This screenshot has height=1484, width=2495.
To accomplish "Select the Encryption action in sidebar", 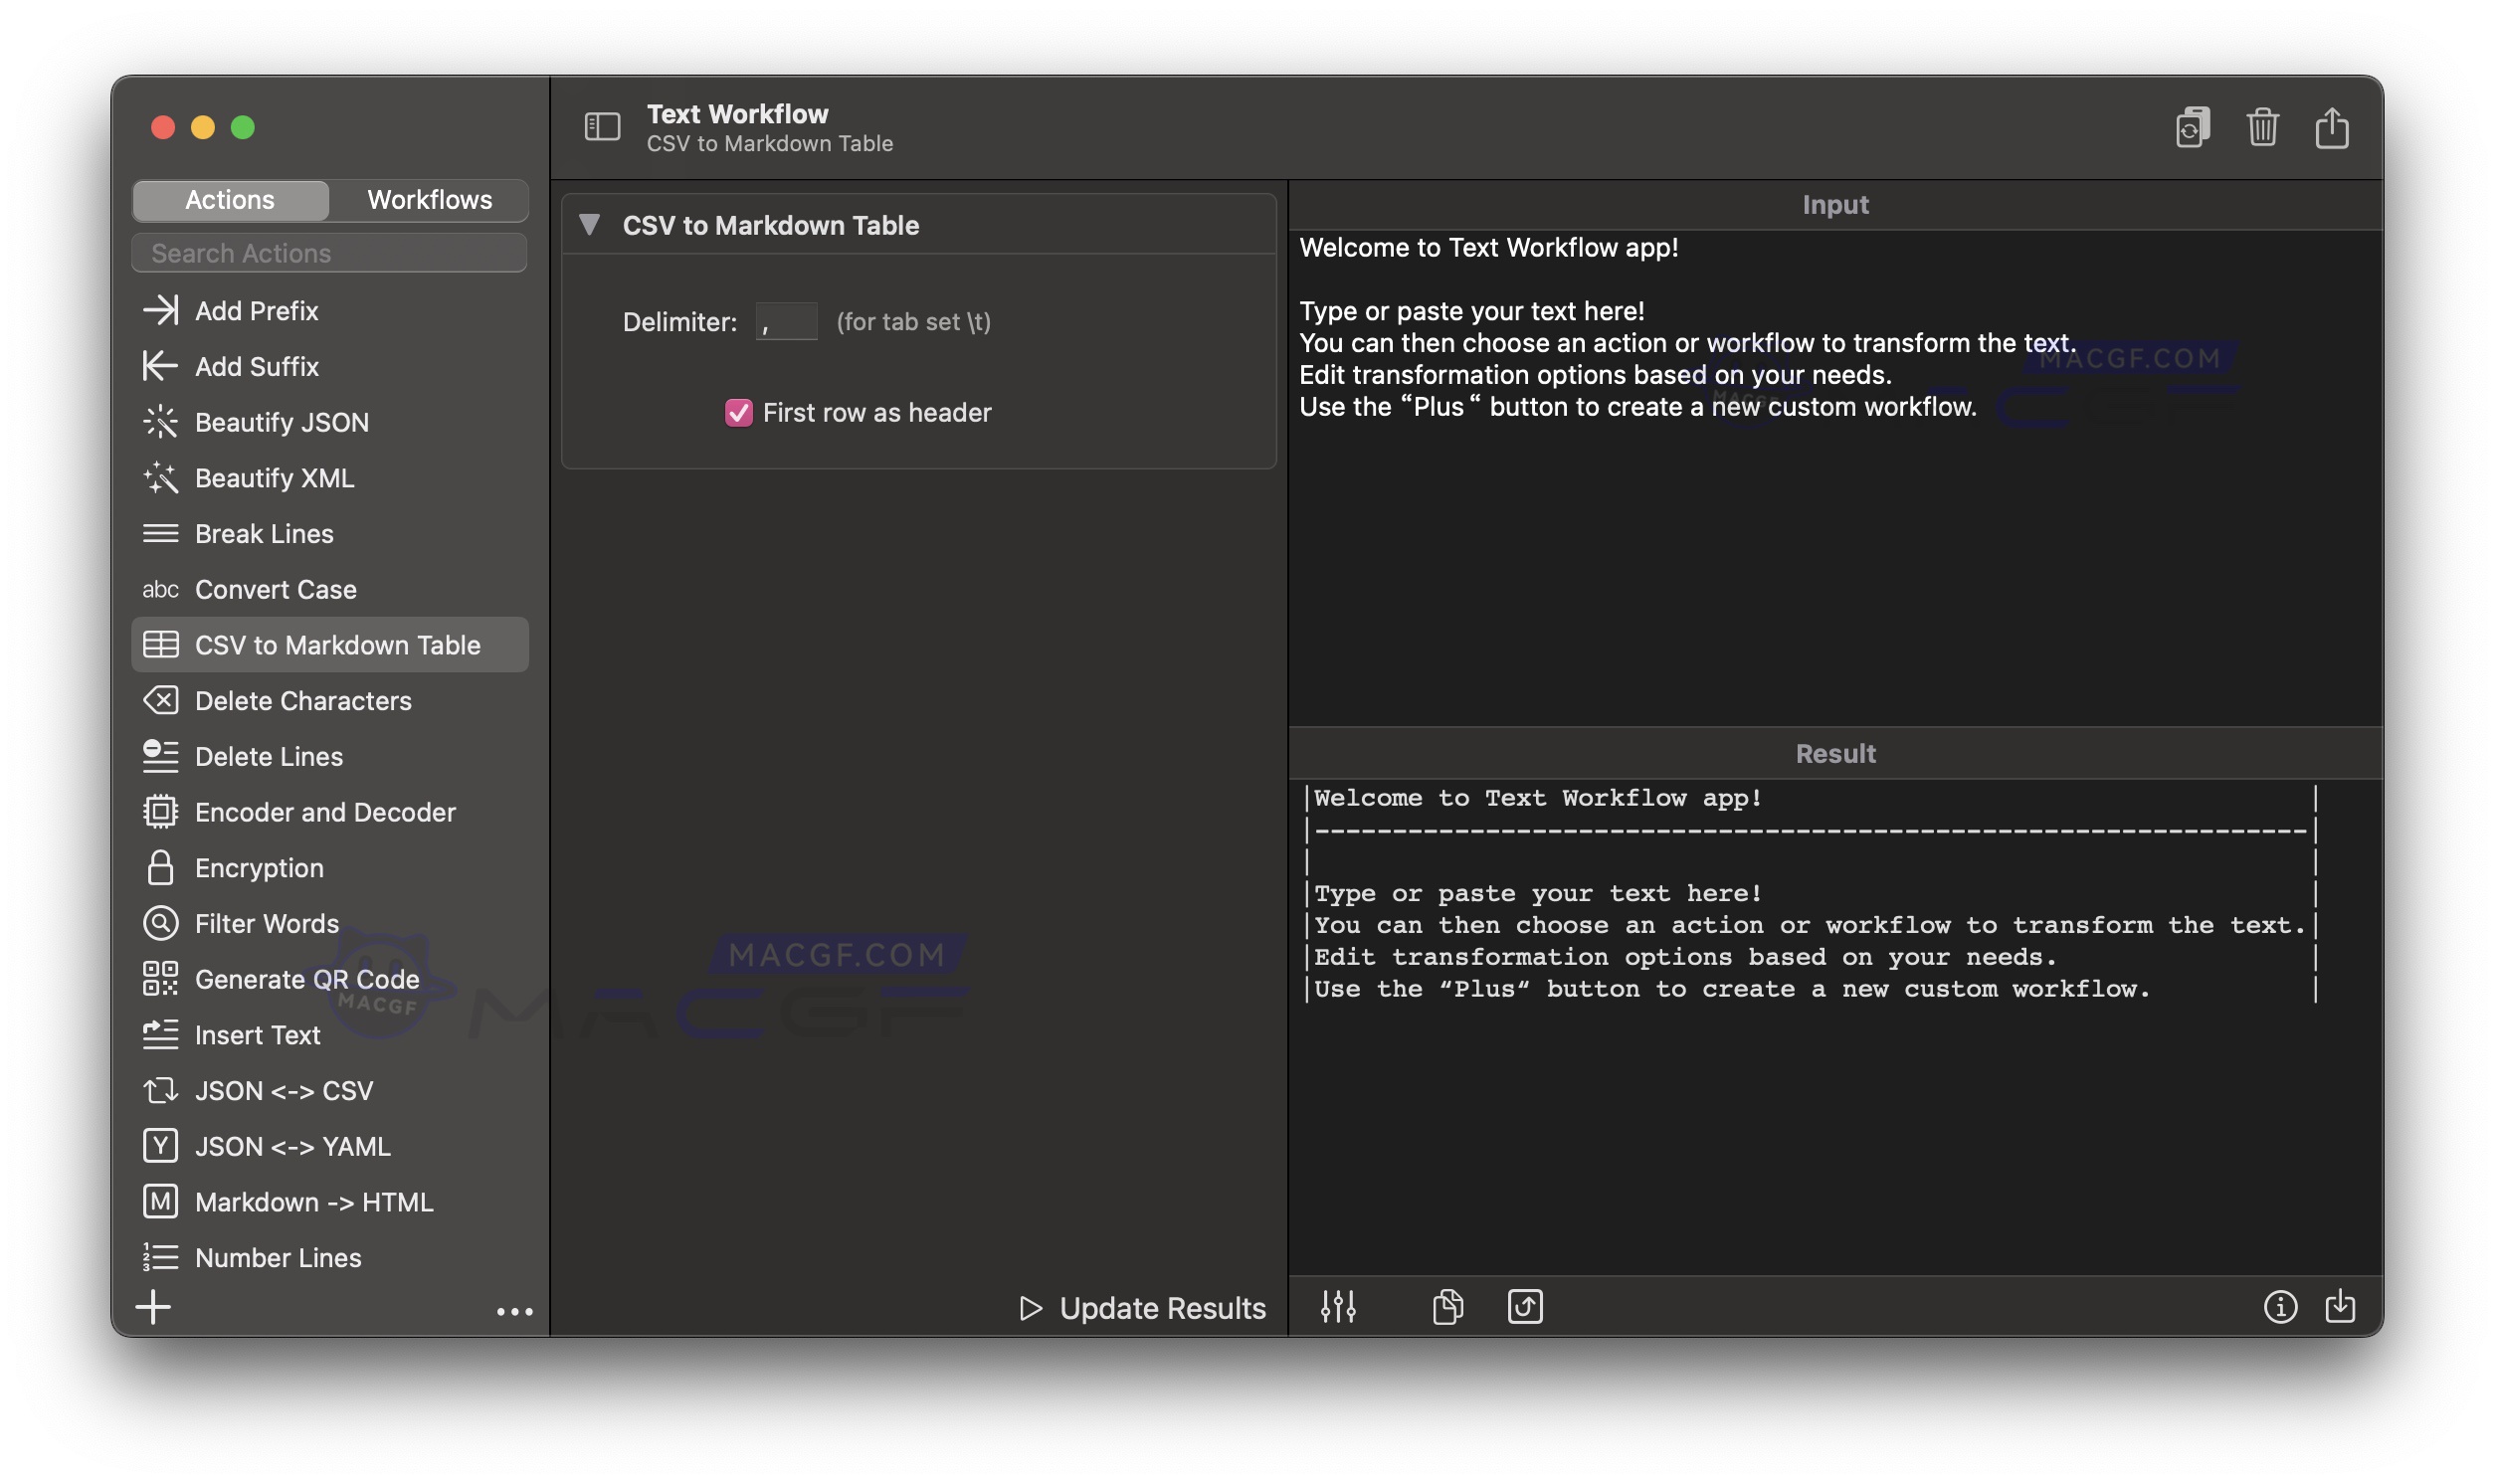I will tap(259, 867).
